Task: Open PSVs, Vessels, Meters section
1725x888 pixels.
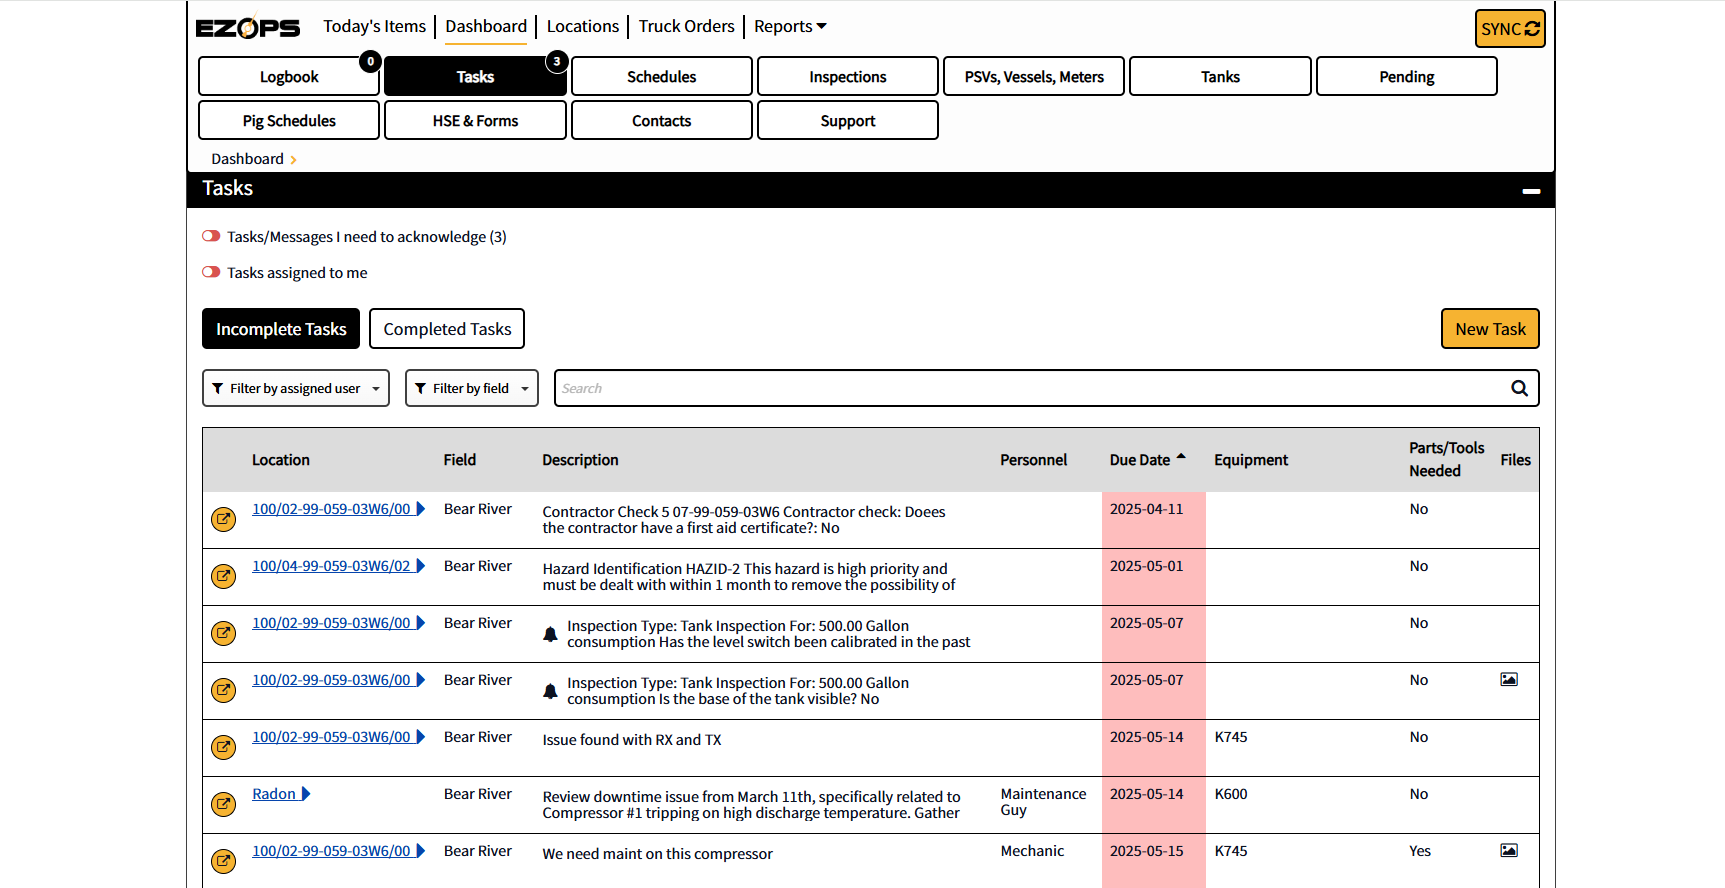Action: click(x=1034, y=77)
